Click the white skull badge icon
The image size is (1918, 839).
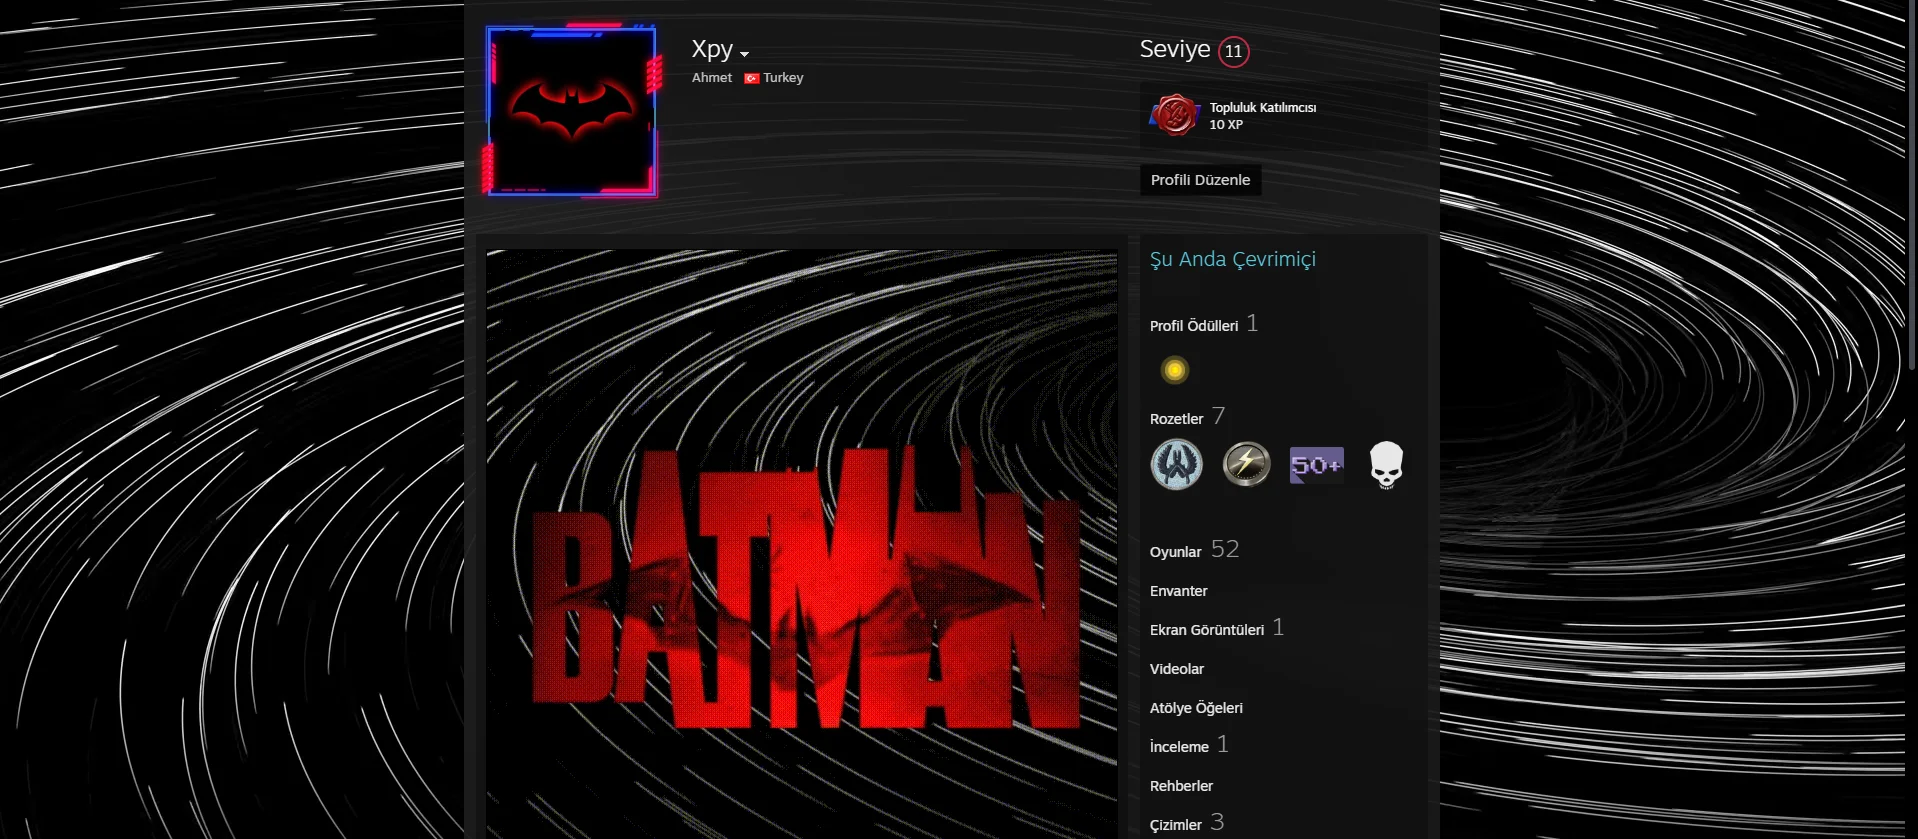point(1386,465)
